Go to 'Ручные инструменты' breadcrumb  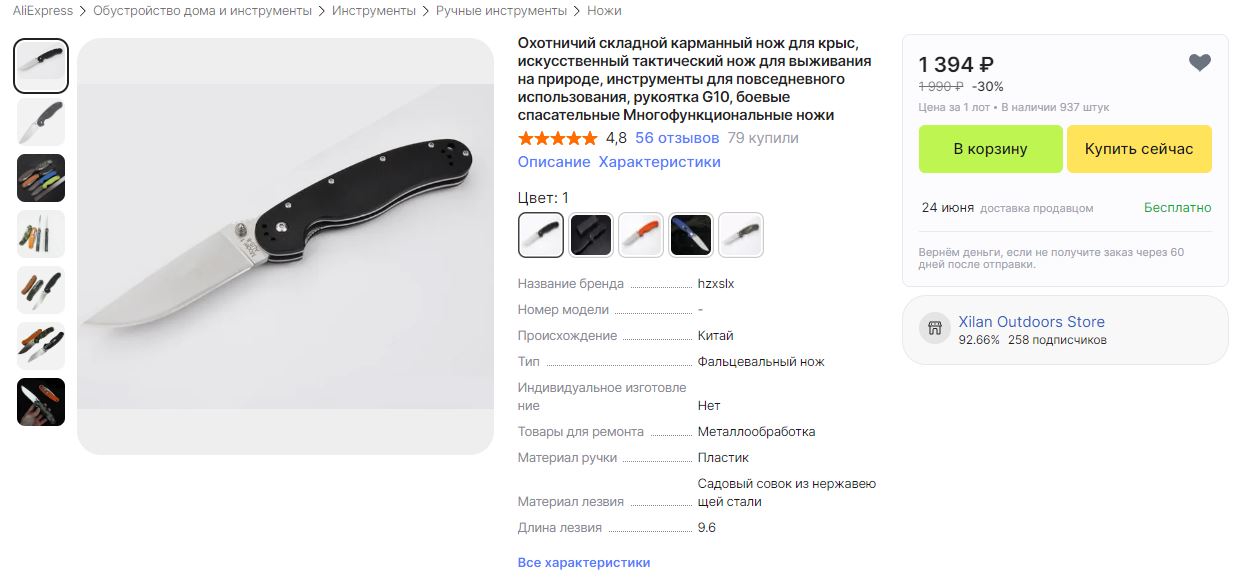click(x=501, y=11)
